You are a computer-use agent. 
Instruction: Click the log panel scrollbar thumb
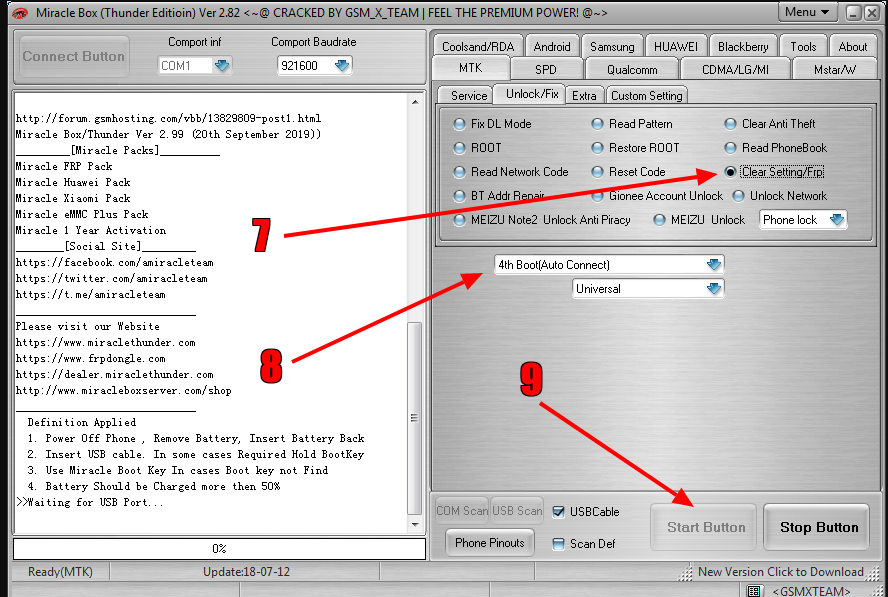pyautogui.click(x=415, y=418)
